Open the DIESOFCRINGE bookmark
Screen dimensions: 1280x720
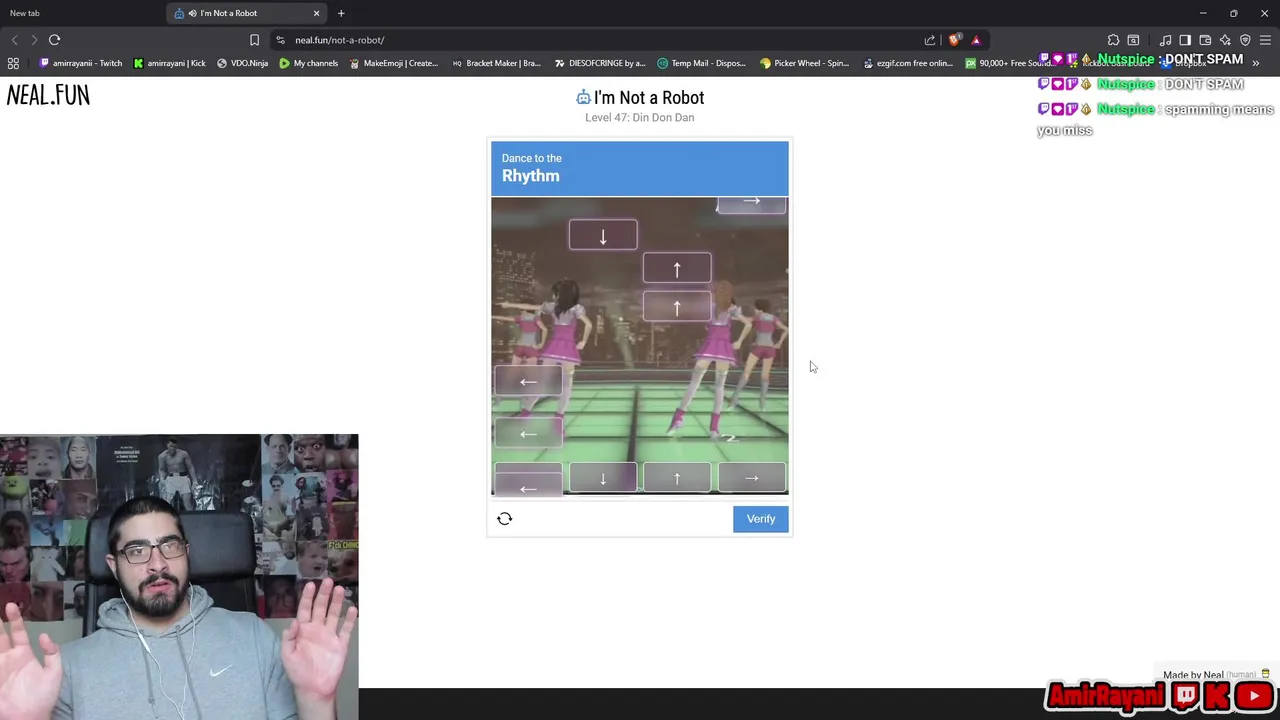[x=600, y=63]
